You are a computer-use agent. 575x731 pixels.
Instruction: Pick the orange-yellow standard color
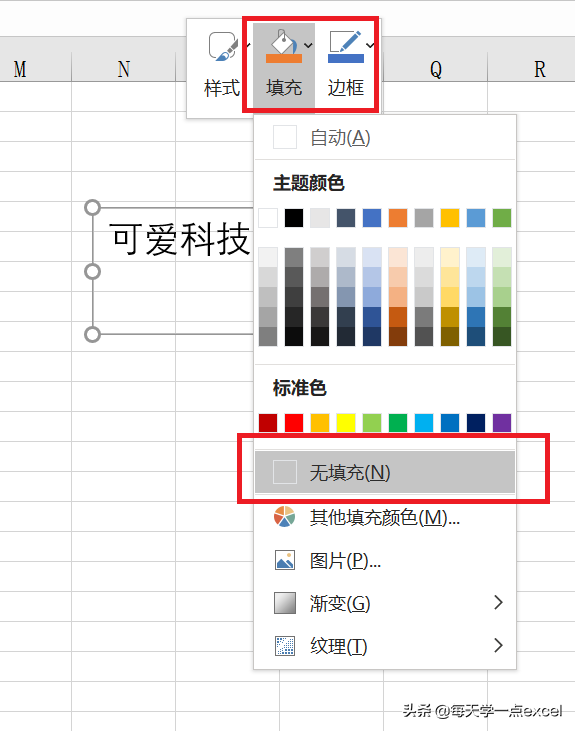coord(320,423)
